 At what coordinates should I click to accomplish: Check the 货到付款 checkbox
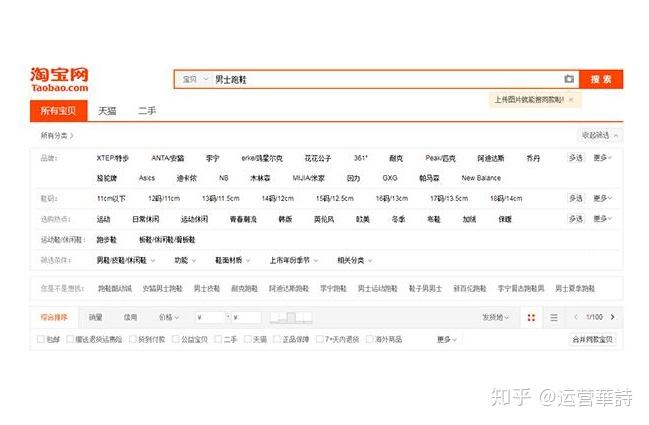click(133, 339)
